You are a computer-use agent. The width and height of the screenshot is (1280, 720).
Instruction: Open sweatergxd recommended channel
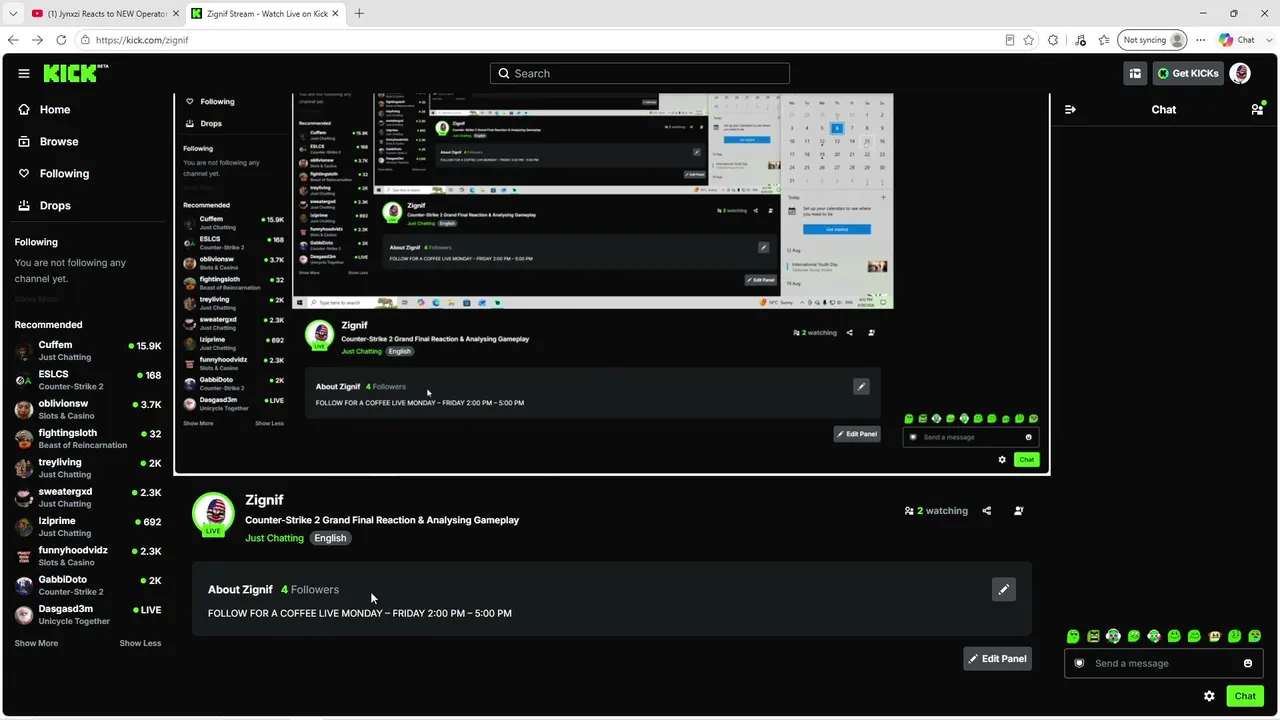click(x=88, y=497)
